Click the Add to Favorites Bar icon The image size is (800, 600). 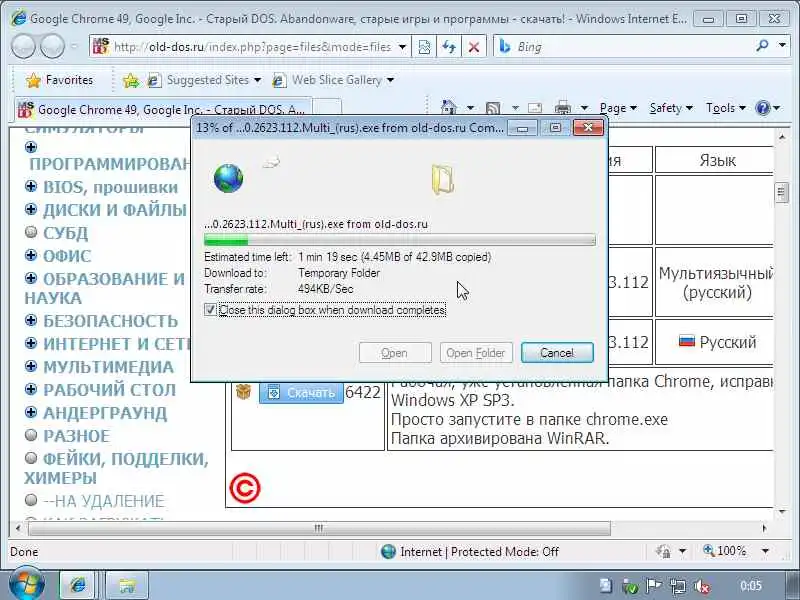click(131, 80)
